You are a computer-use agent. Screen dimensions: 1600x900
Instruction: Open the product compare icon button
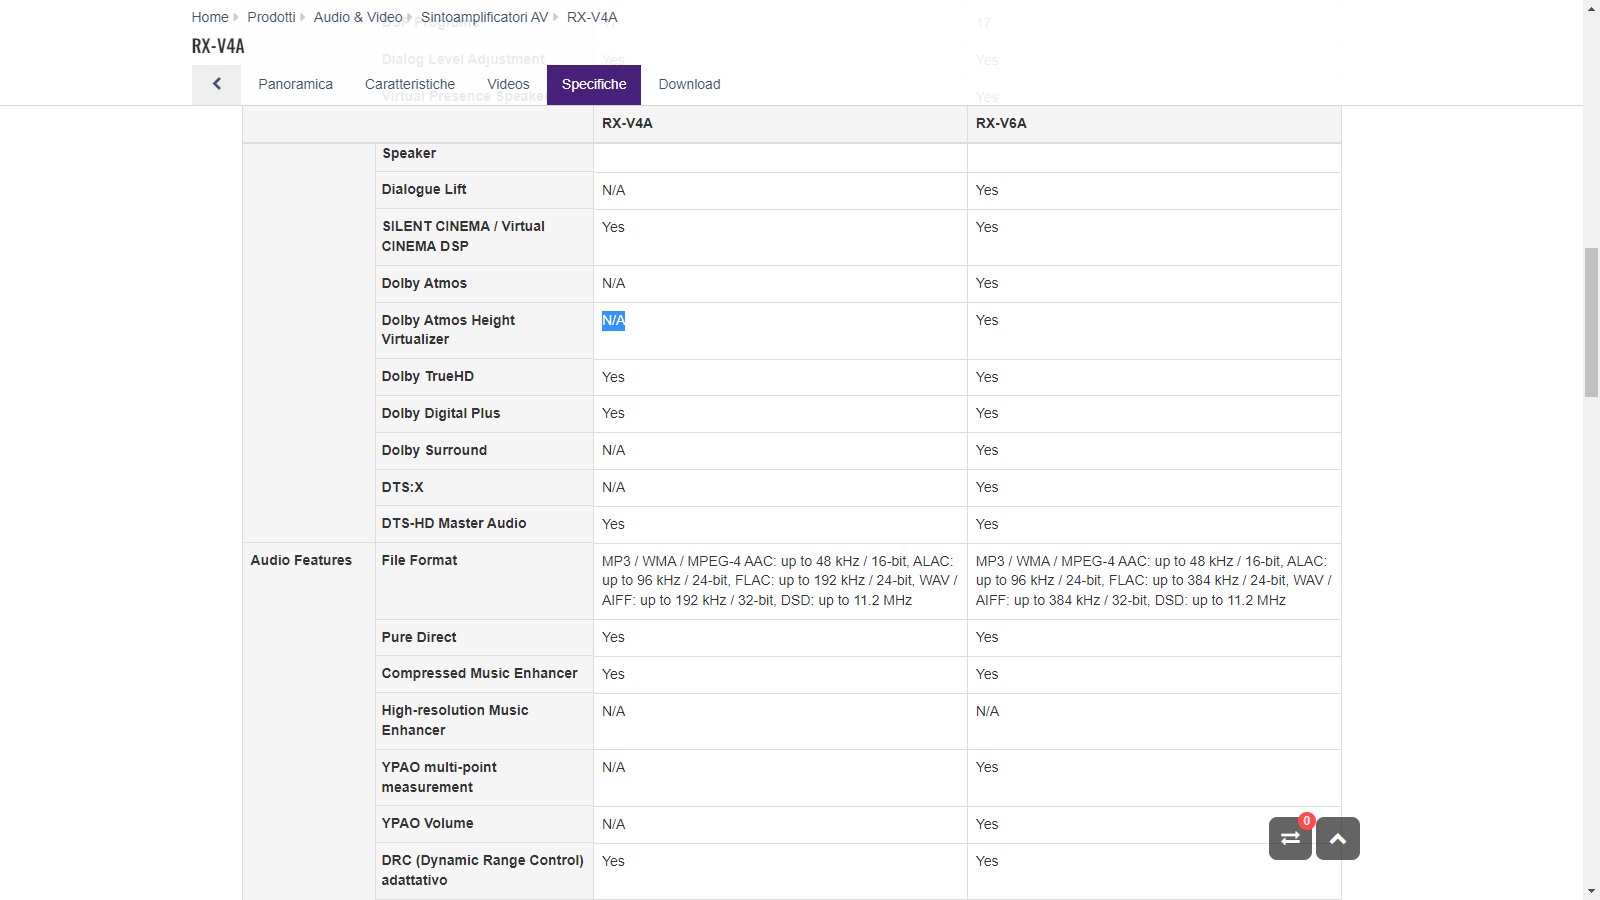1290,838
